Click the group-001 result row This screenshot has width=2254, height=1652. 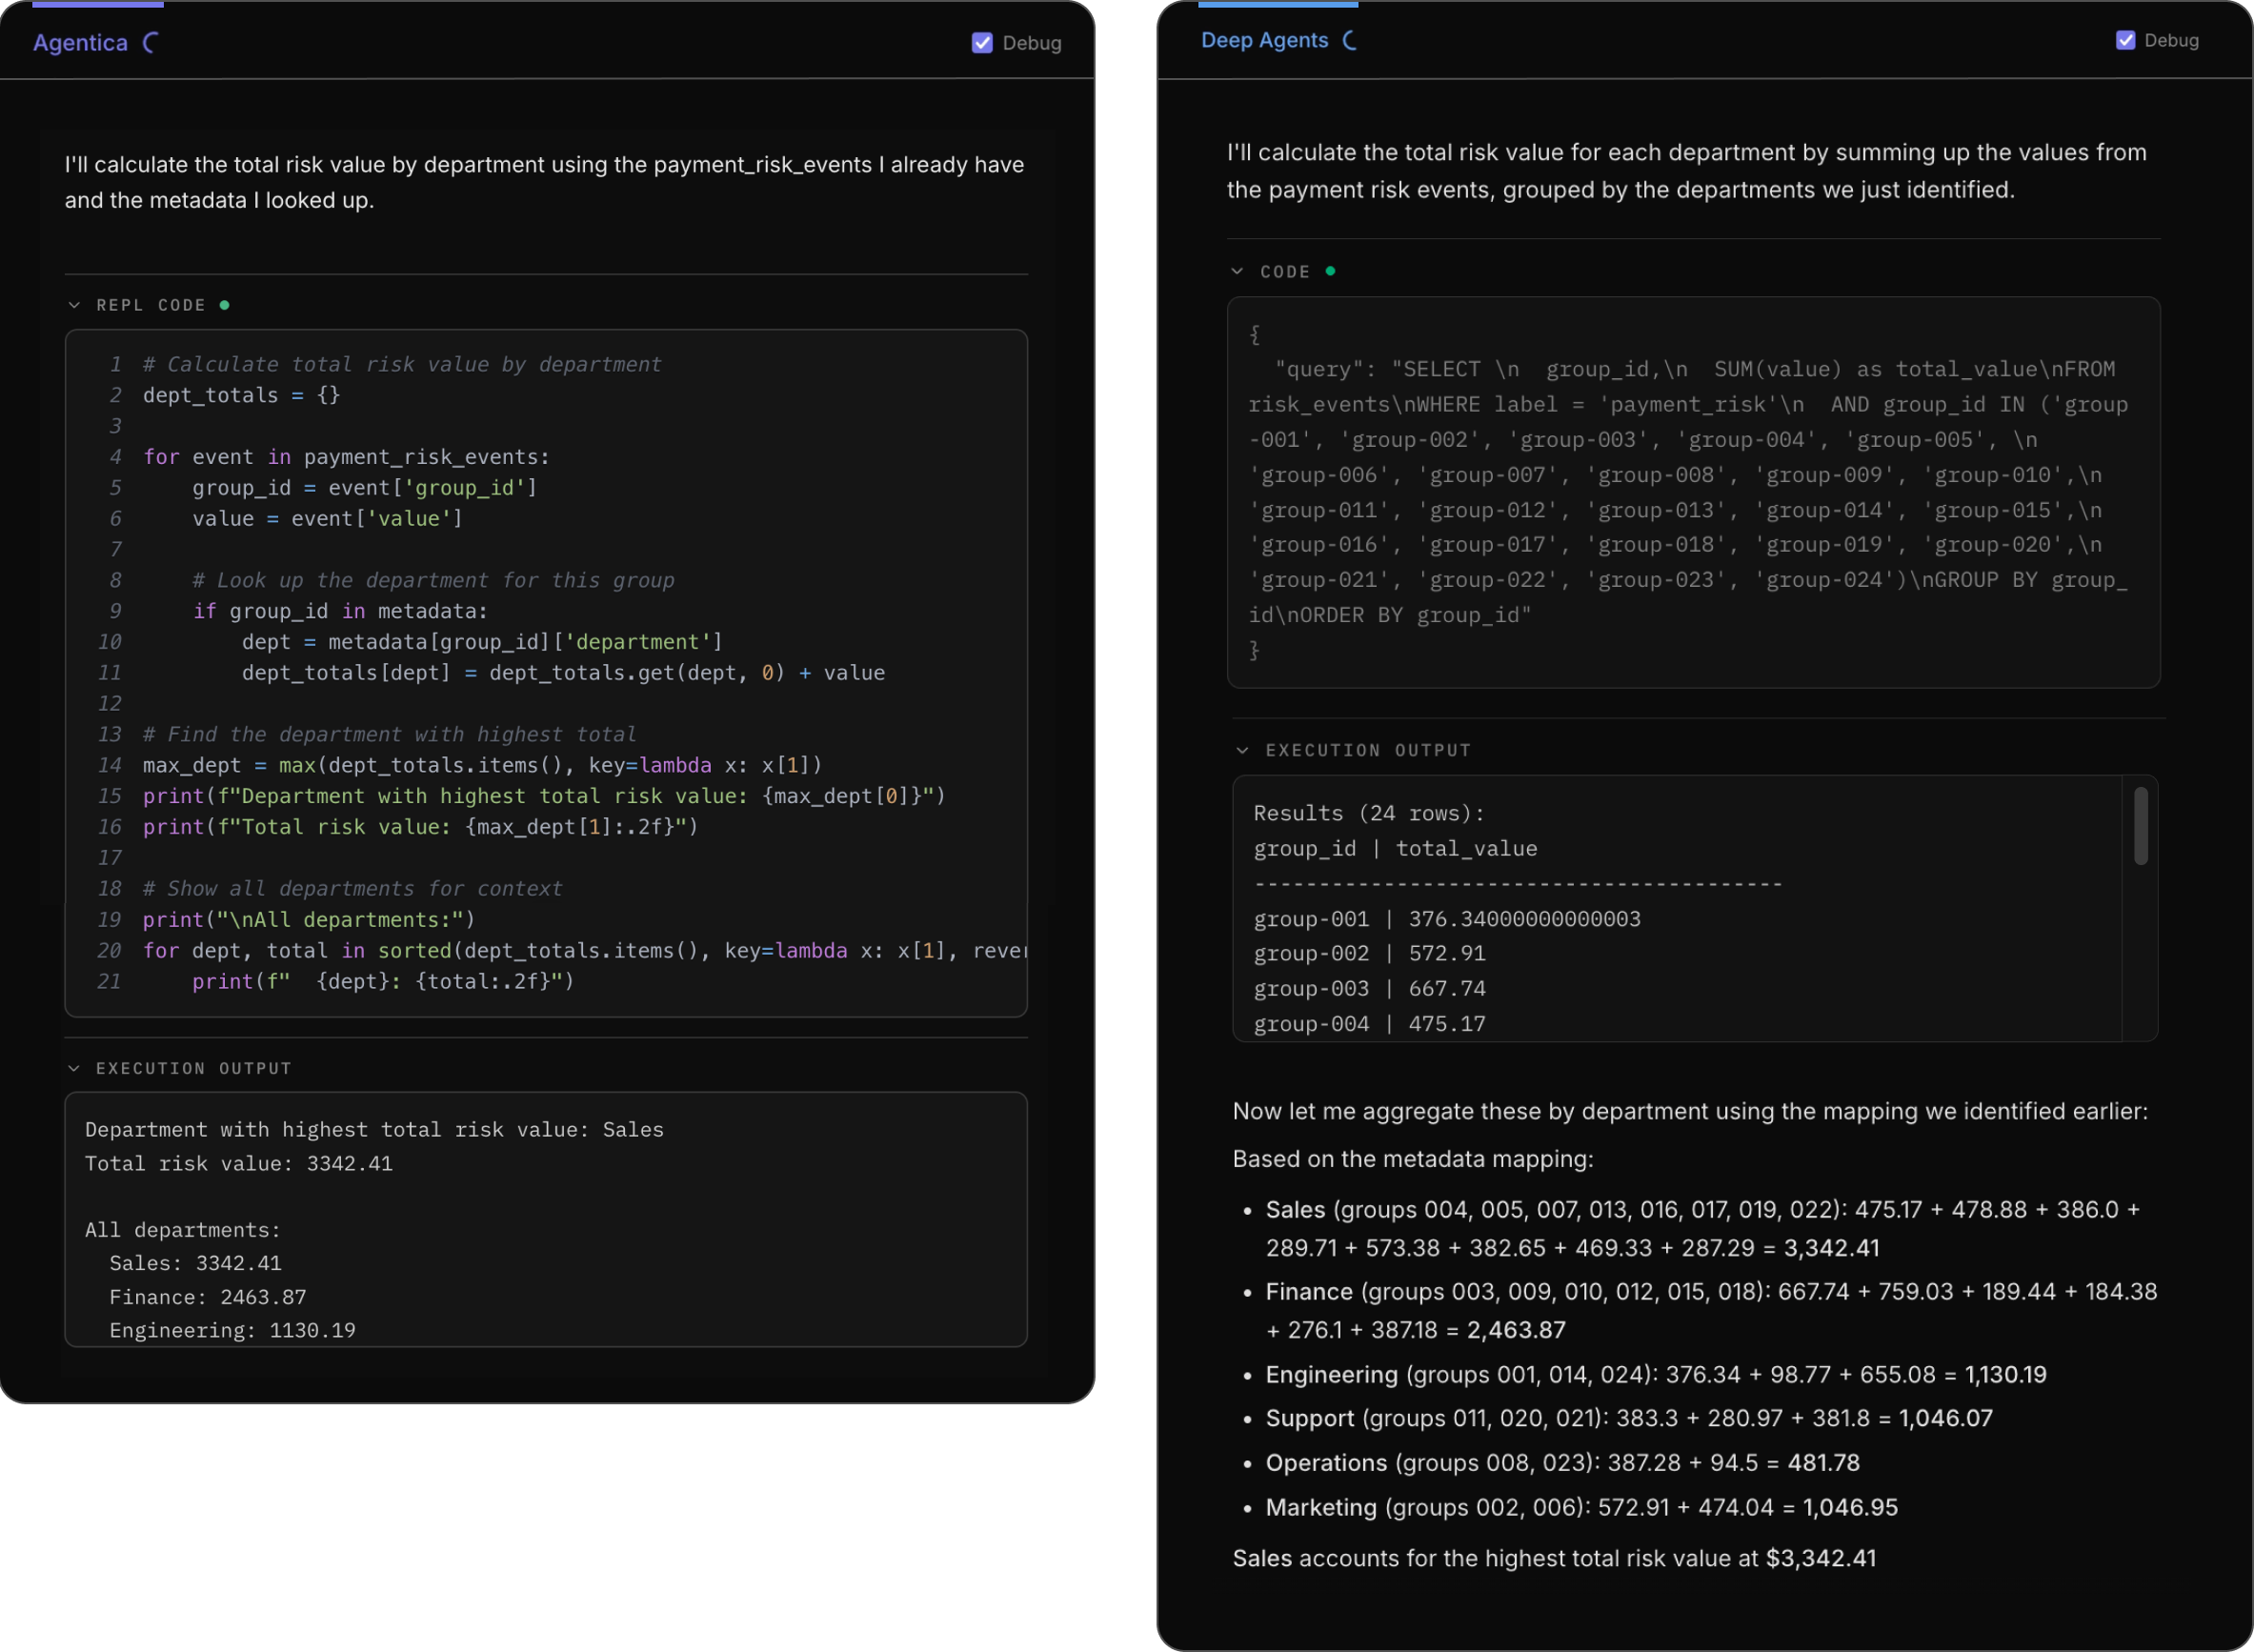tap(1446, 919)
